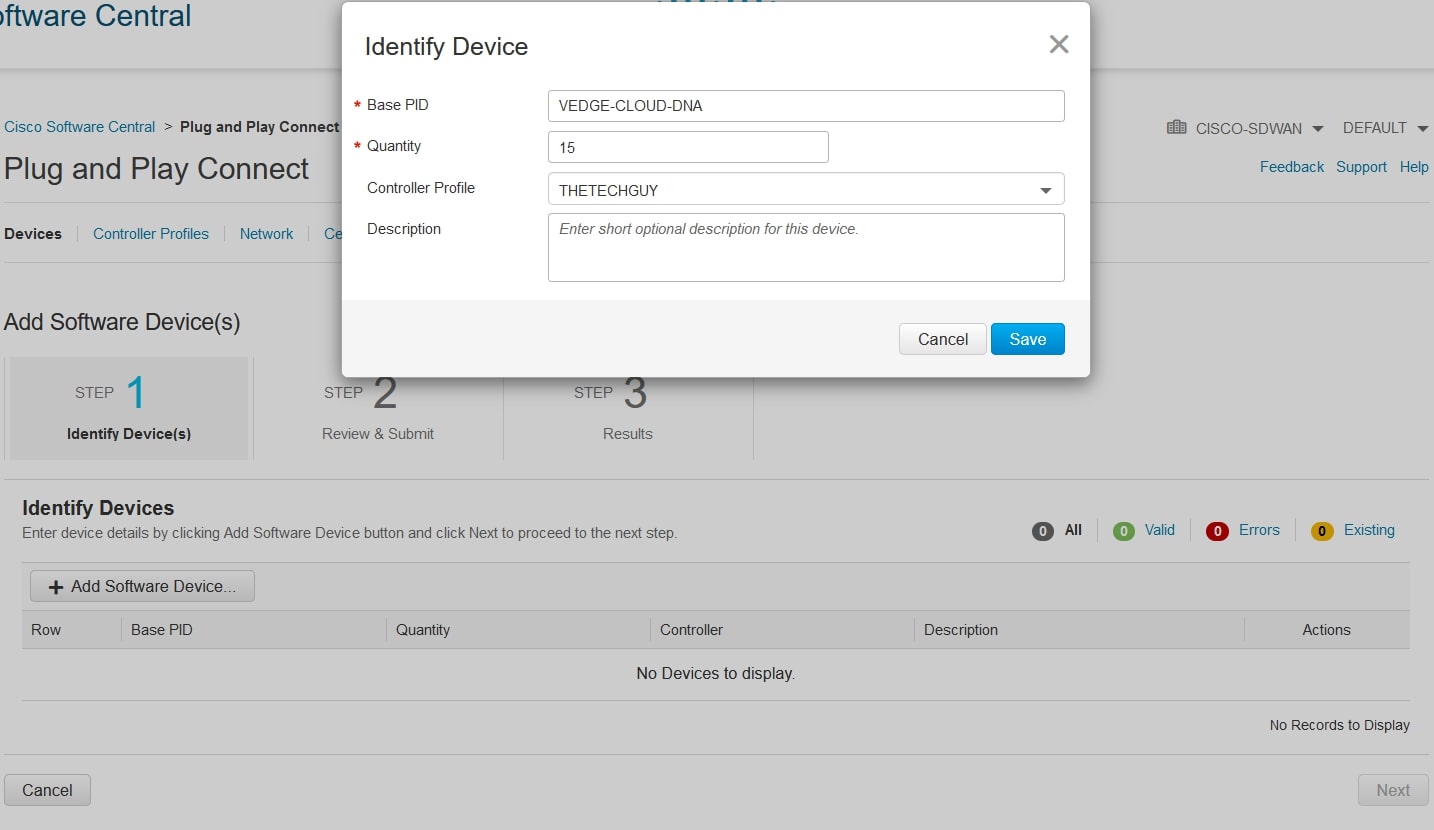1434x830 pixels.
Task: Select Step 1 Identify Device(s)
Action: tap(129, 408)
